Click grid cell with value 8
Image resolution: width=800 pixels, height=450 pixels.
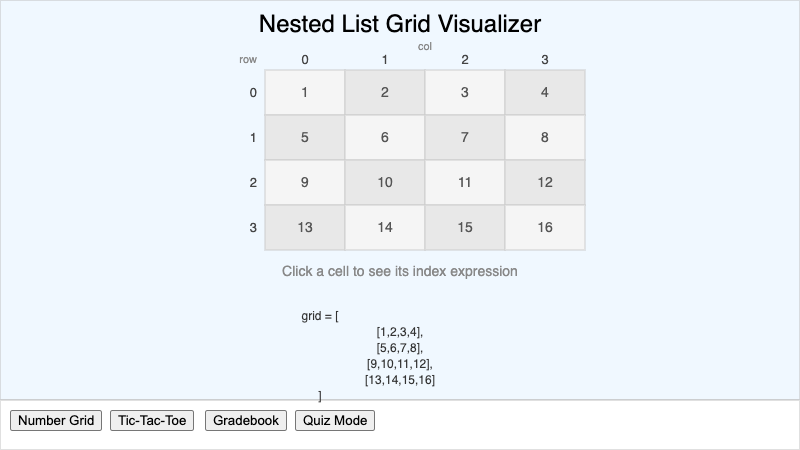pyautogui.click(x=545, y=138)
